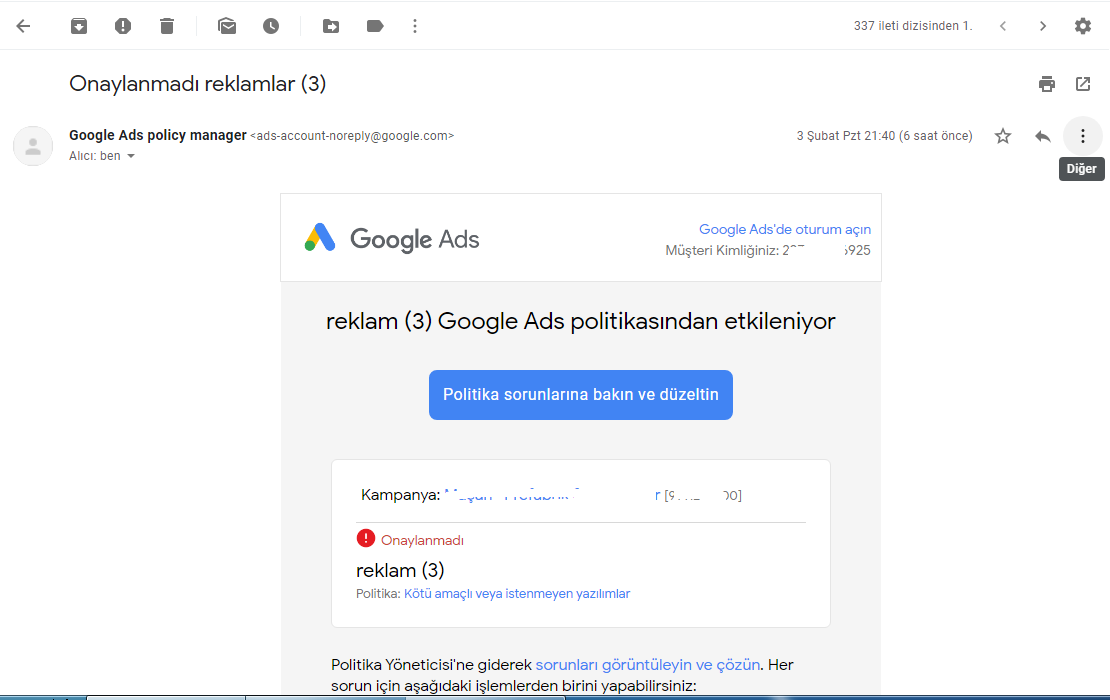Print the whole conversation
The width and height of the screenshot is (1110, 700).
coord(1046,84)
